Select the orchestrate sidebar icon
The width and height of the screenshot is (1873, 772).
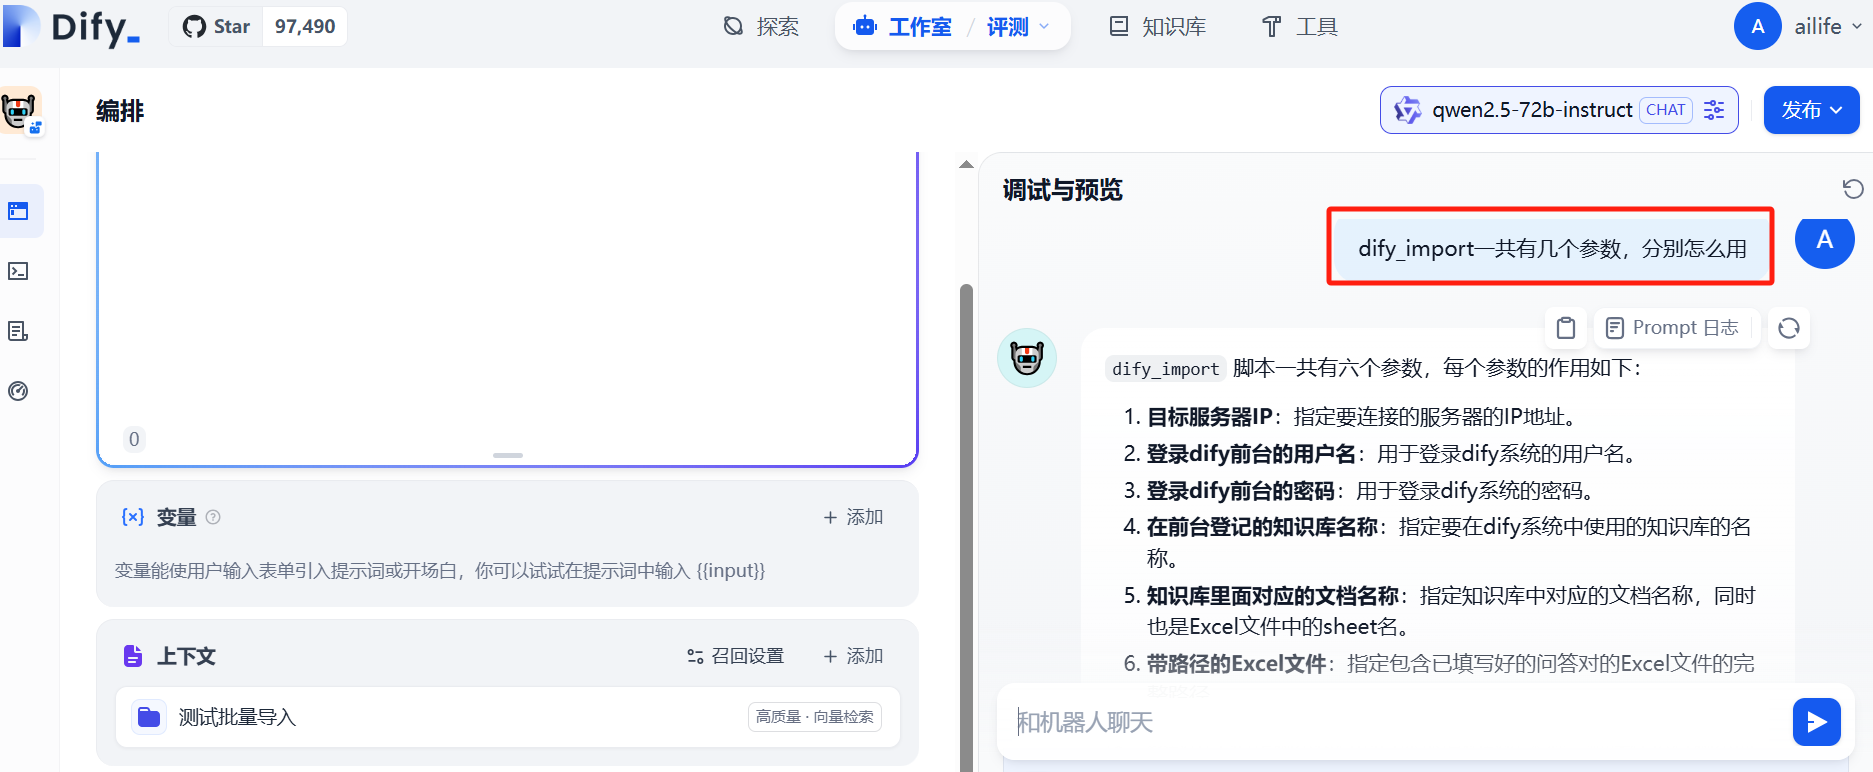tap(18, 211)
